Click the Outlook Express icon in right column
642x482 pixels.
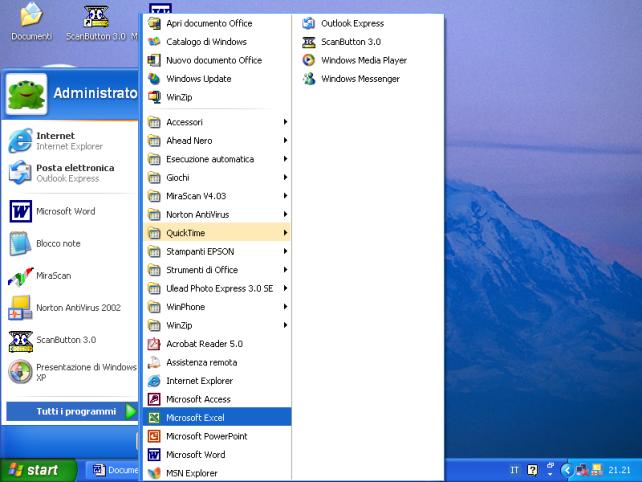tap(309, 23)
